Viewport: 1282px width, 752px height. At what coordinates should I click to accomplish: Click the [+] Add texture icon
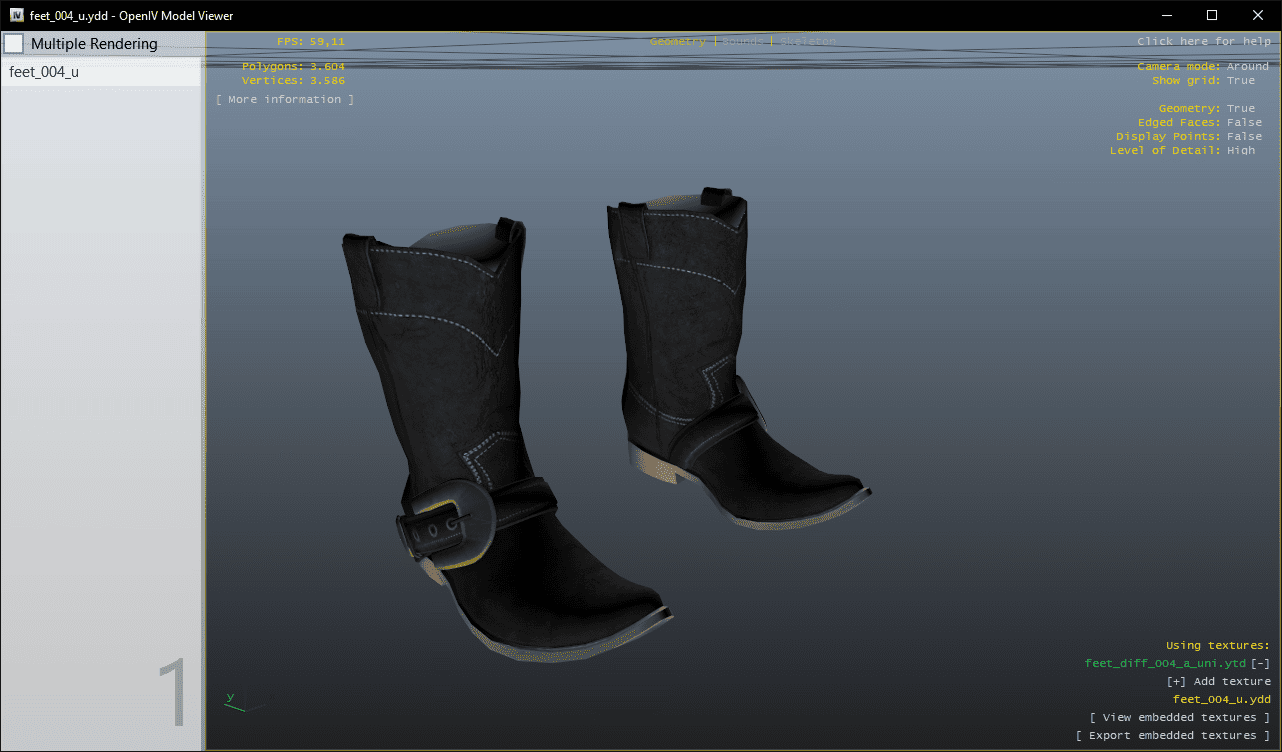coord(1176,681)
